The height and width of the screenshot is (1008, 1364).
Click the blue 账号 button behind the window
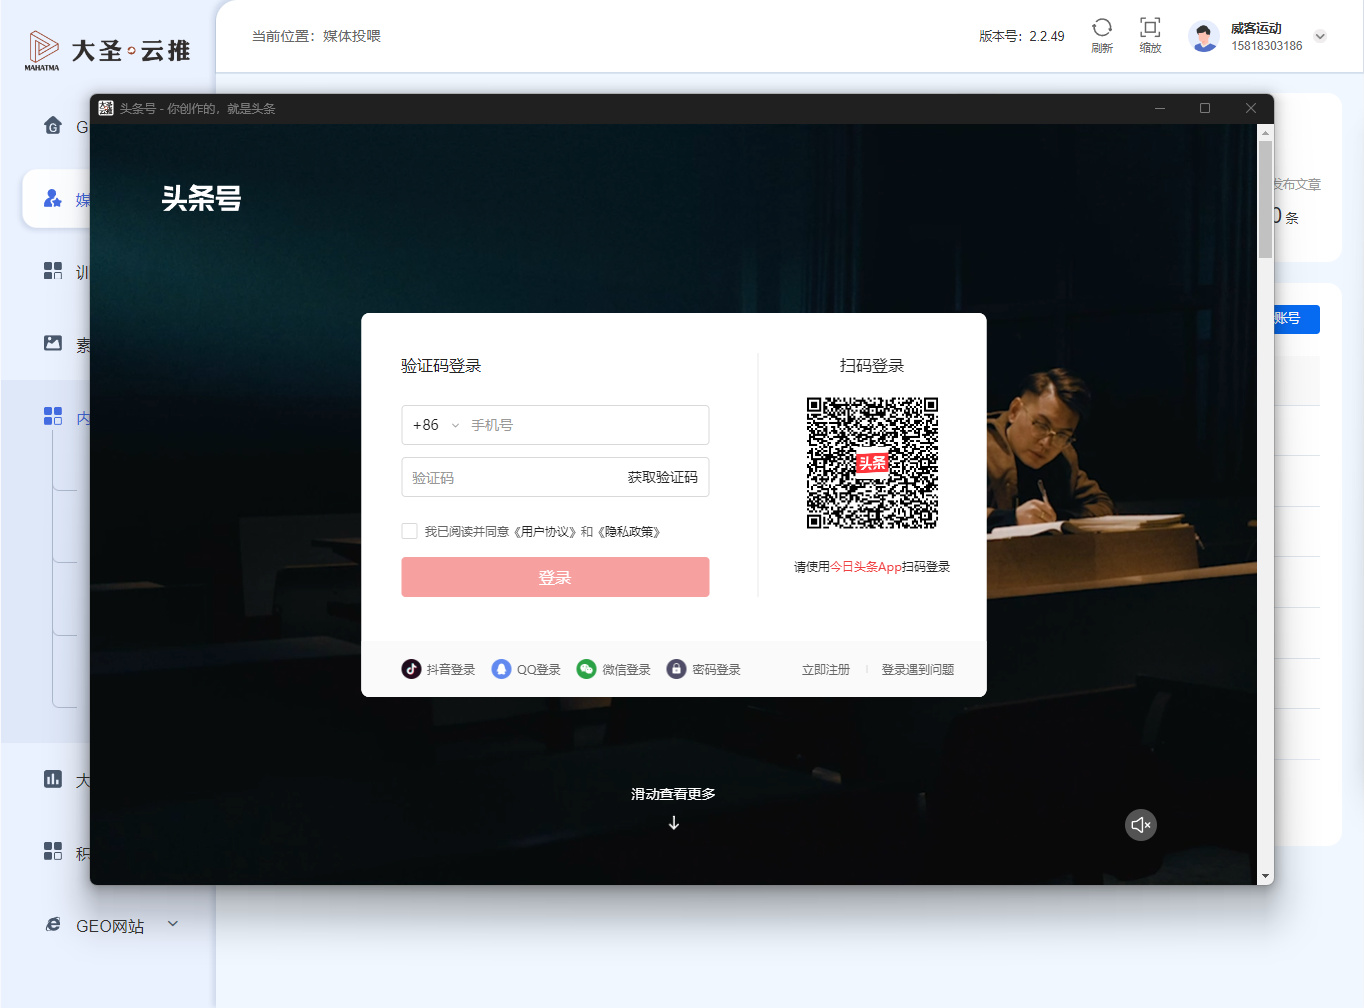(1296, 319)
